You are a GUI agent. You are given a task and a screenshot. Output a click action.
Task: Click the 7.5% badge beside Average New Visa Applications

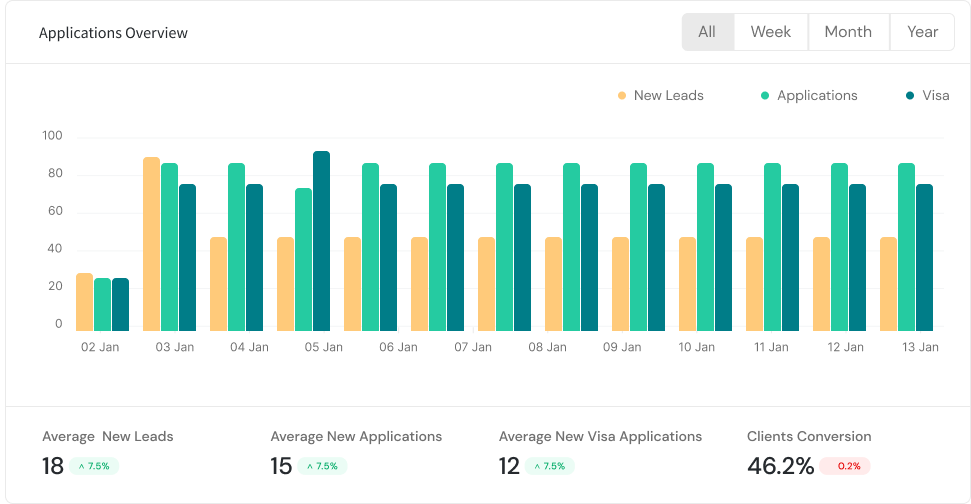click(550, 466)
